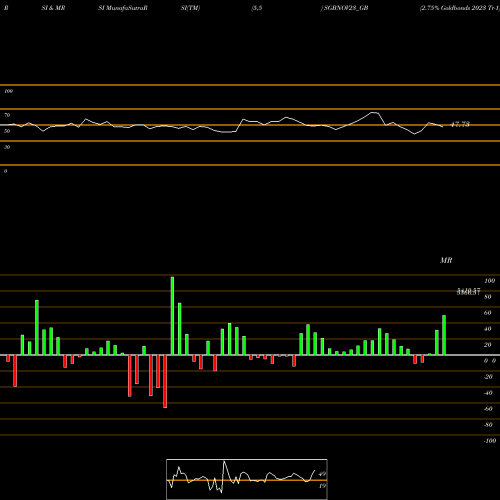Click the 40 label on MR axis
The height and width of the screenshot is (500, 500).
[x=488, y=329]
